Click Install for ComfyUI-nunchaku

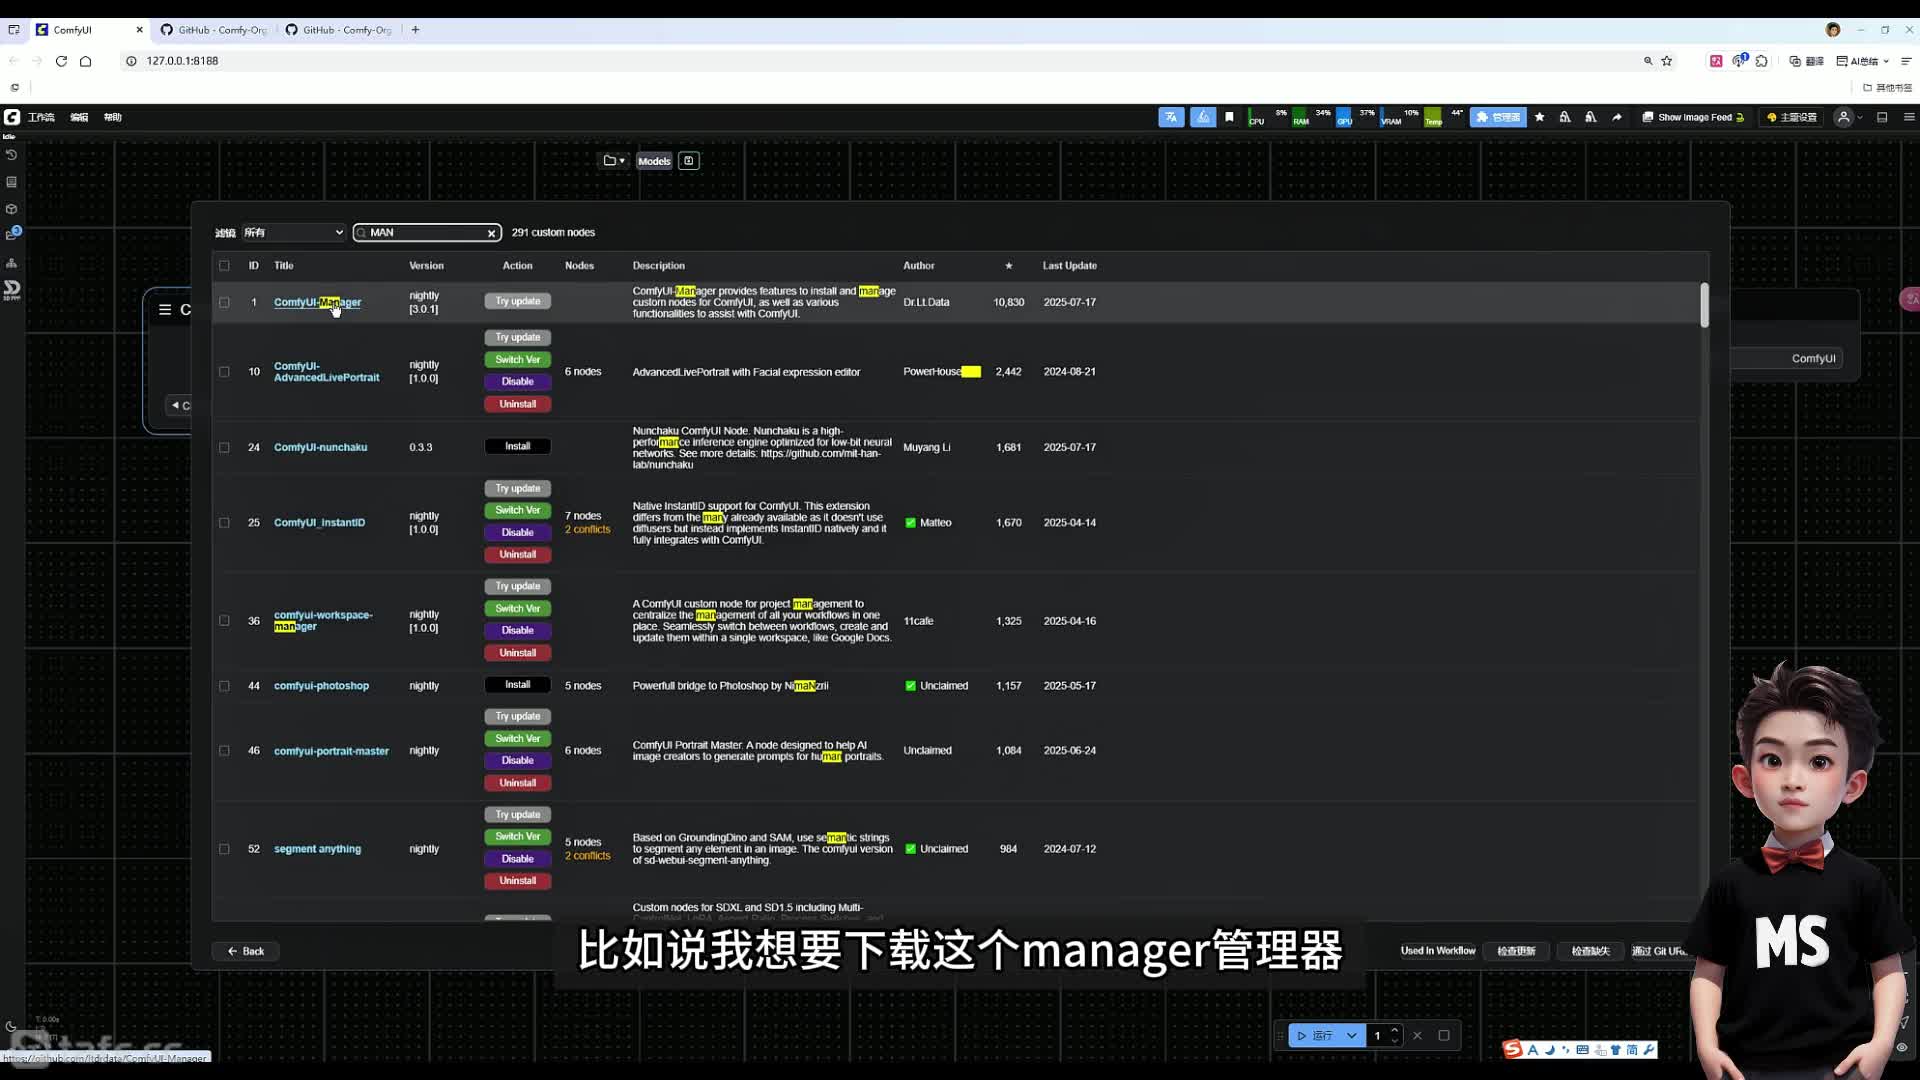pos(518,446)
